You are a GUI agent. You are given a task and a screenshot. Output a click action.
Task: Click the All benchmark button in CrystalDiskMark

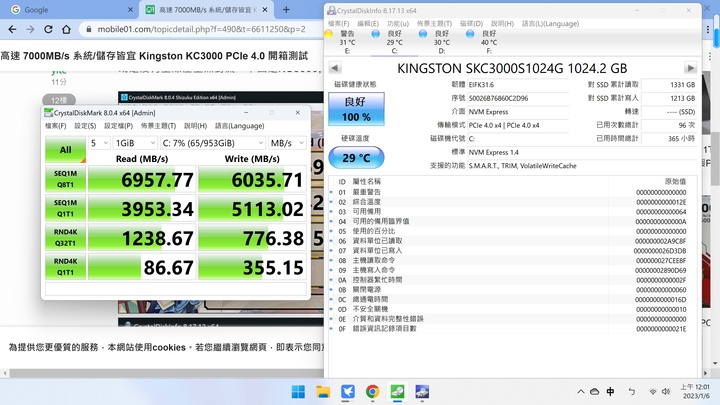click(65, 149)
